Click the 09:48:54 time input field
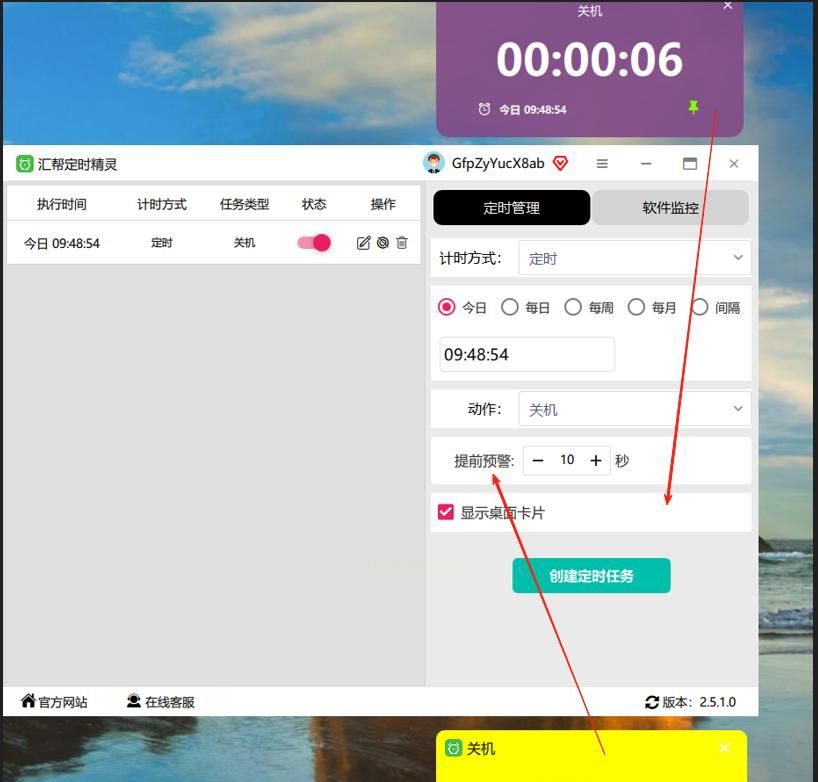The width and height of the screenshot is (818, 782). [526, 353]
